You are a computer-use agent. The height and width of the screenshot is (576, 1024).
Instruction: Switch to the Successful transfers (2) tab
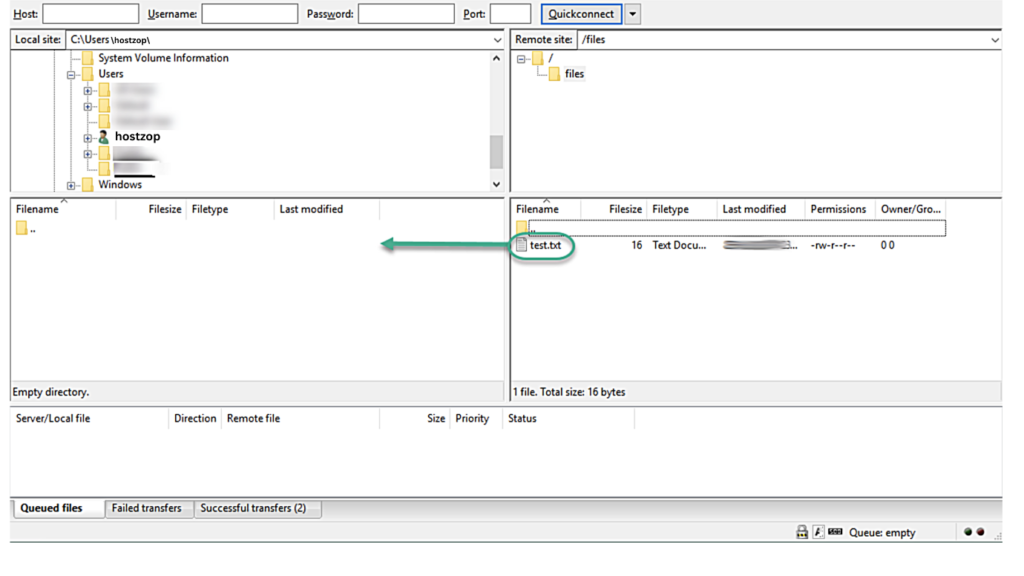253,508
